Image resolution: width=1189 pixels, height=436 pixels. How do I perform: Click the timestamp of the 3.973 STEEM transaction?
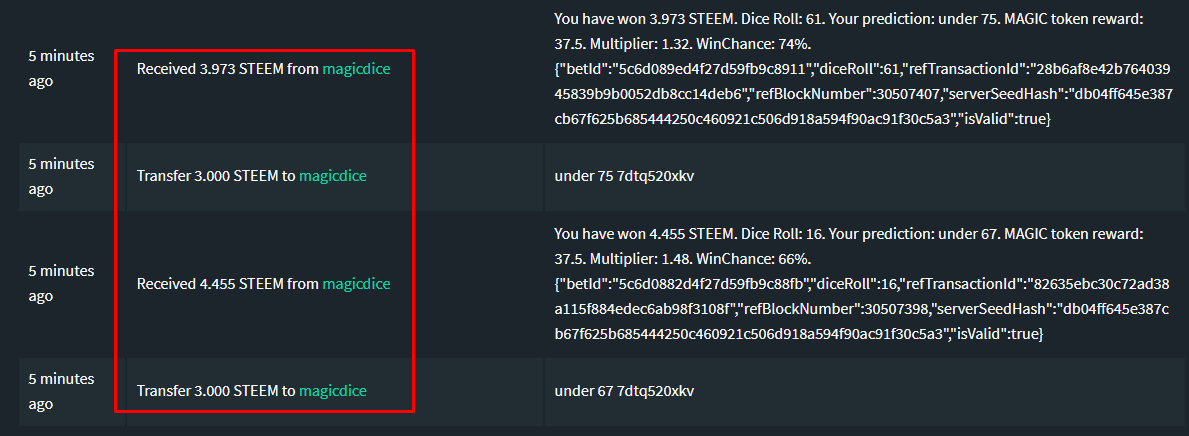tap(61, 68)
